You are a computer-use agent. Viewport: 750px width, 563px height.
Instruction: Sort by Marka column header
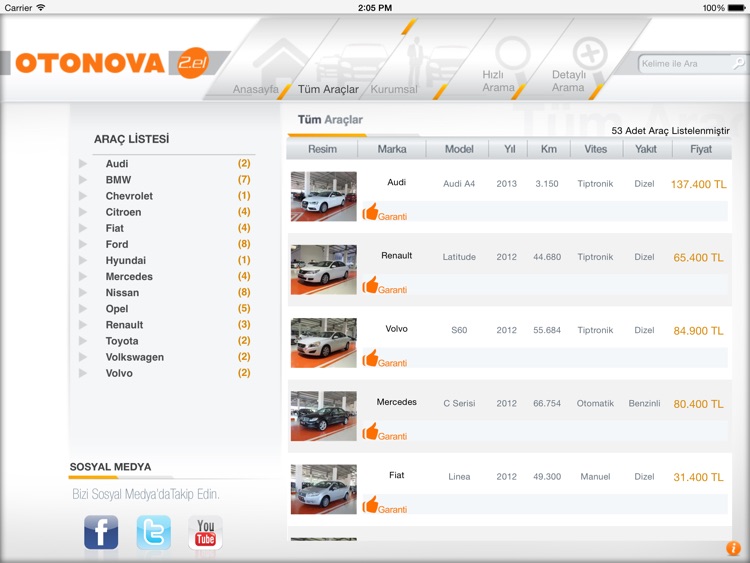pos(392,149)
